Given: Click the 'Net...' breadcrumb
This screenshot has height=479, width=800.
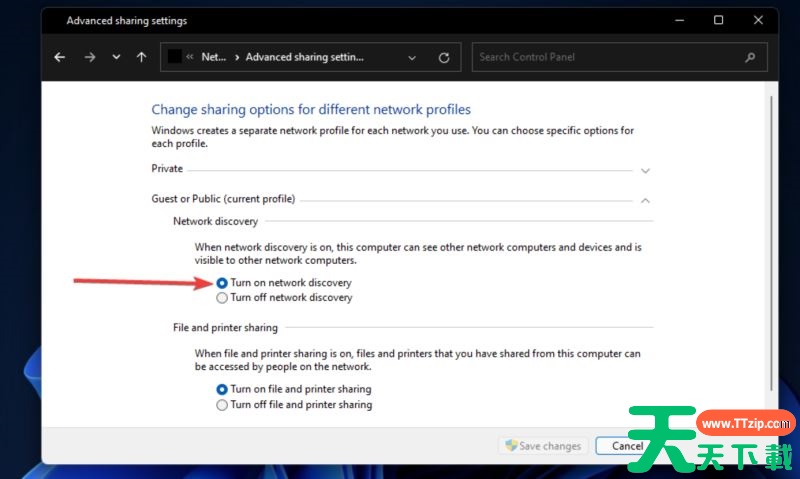Looking at the screenshot, I should (213, 57).
